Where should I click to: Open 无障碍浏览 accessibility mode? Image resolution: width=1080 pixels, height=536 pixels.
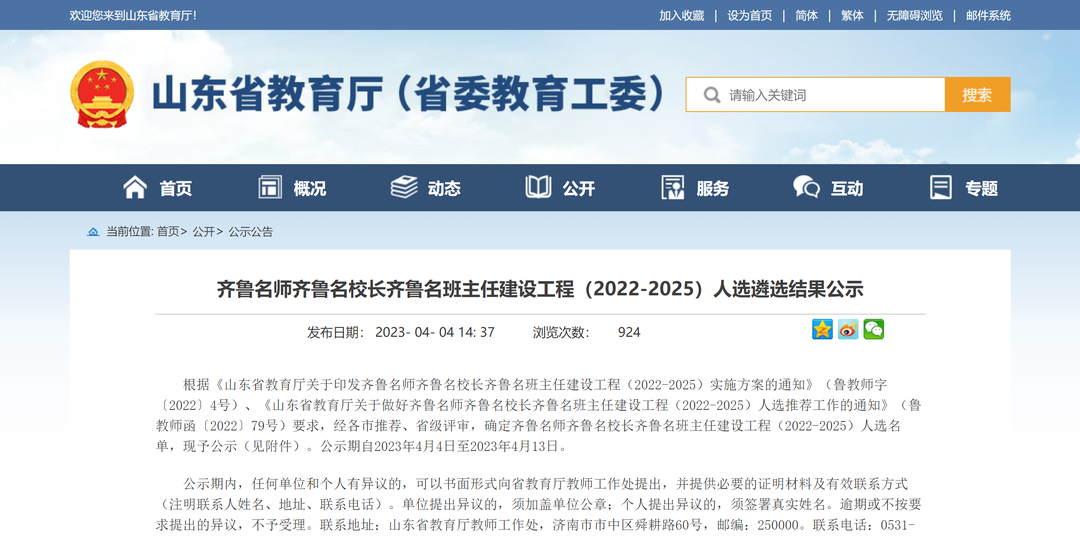pos(914,15)
